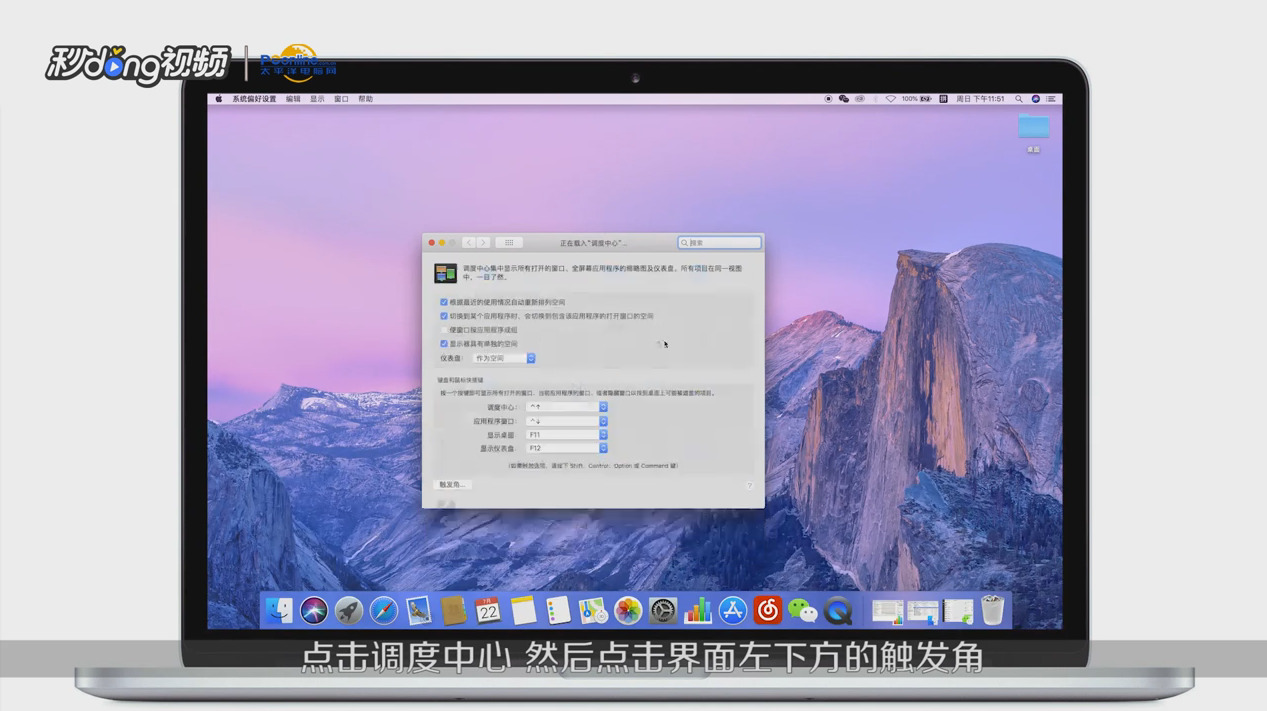Toggle 显示器具有单独的空间 checkbox

point(444,344)
